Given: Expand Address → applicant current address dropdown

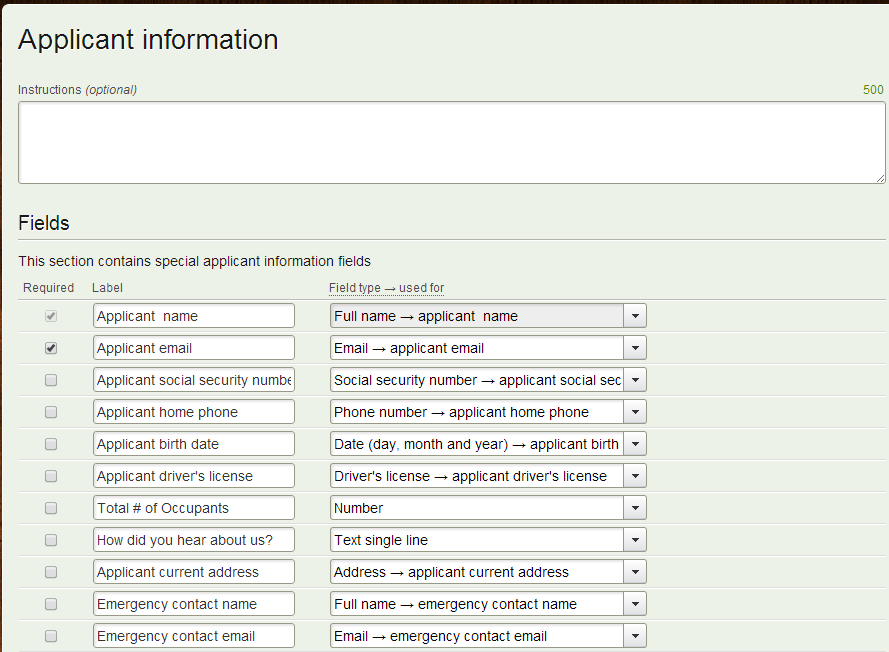Looking at the screenshot, I should tap(488, 572).
